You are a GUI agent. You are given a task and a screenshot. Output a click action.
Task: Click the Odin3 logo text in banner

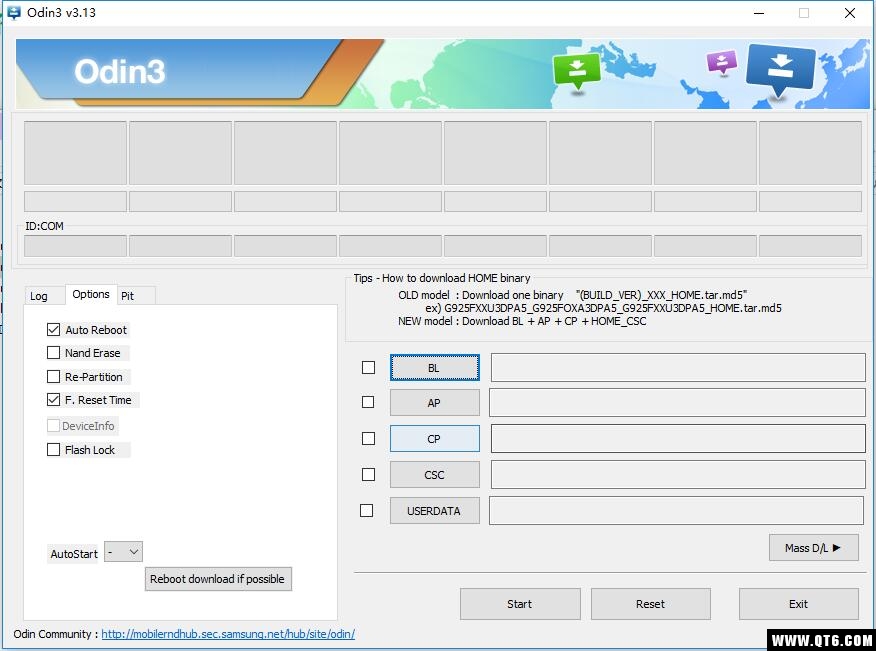pyautogui.click(x=120, y=72)
